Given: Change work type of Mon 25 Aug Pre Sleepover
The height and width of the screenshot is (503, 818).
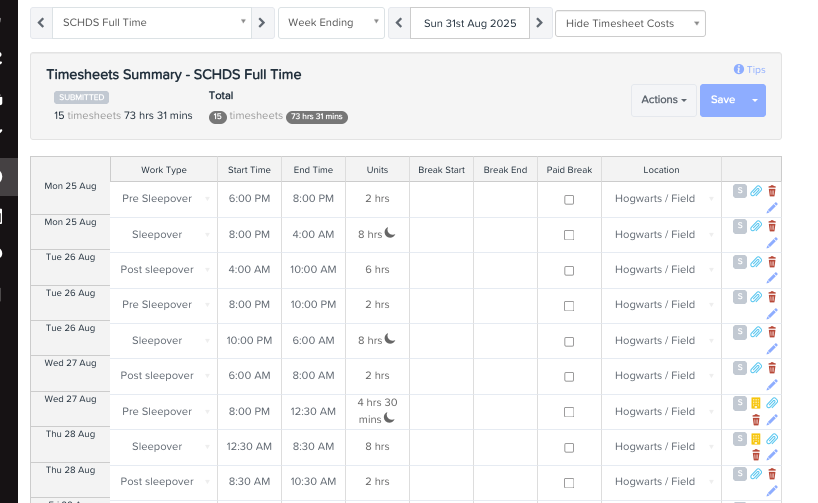Looking at the screenshot, I should pos(164,199).
